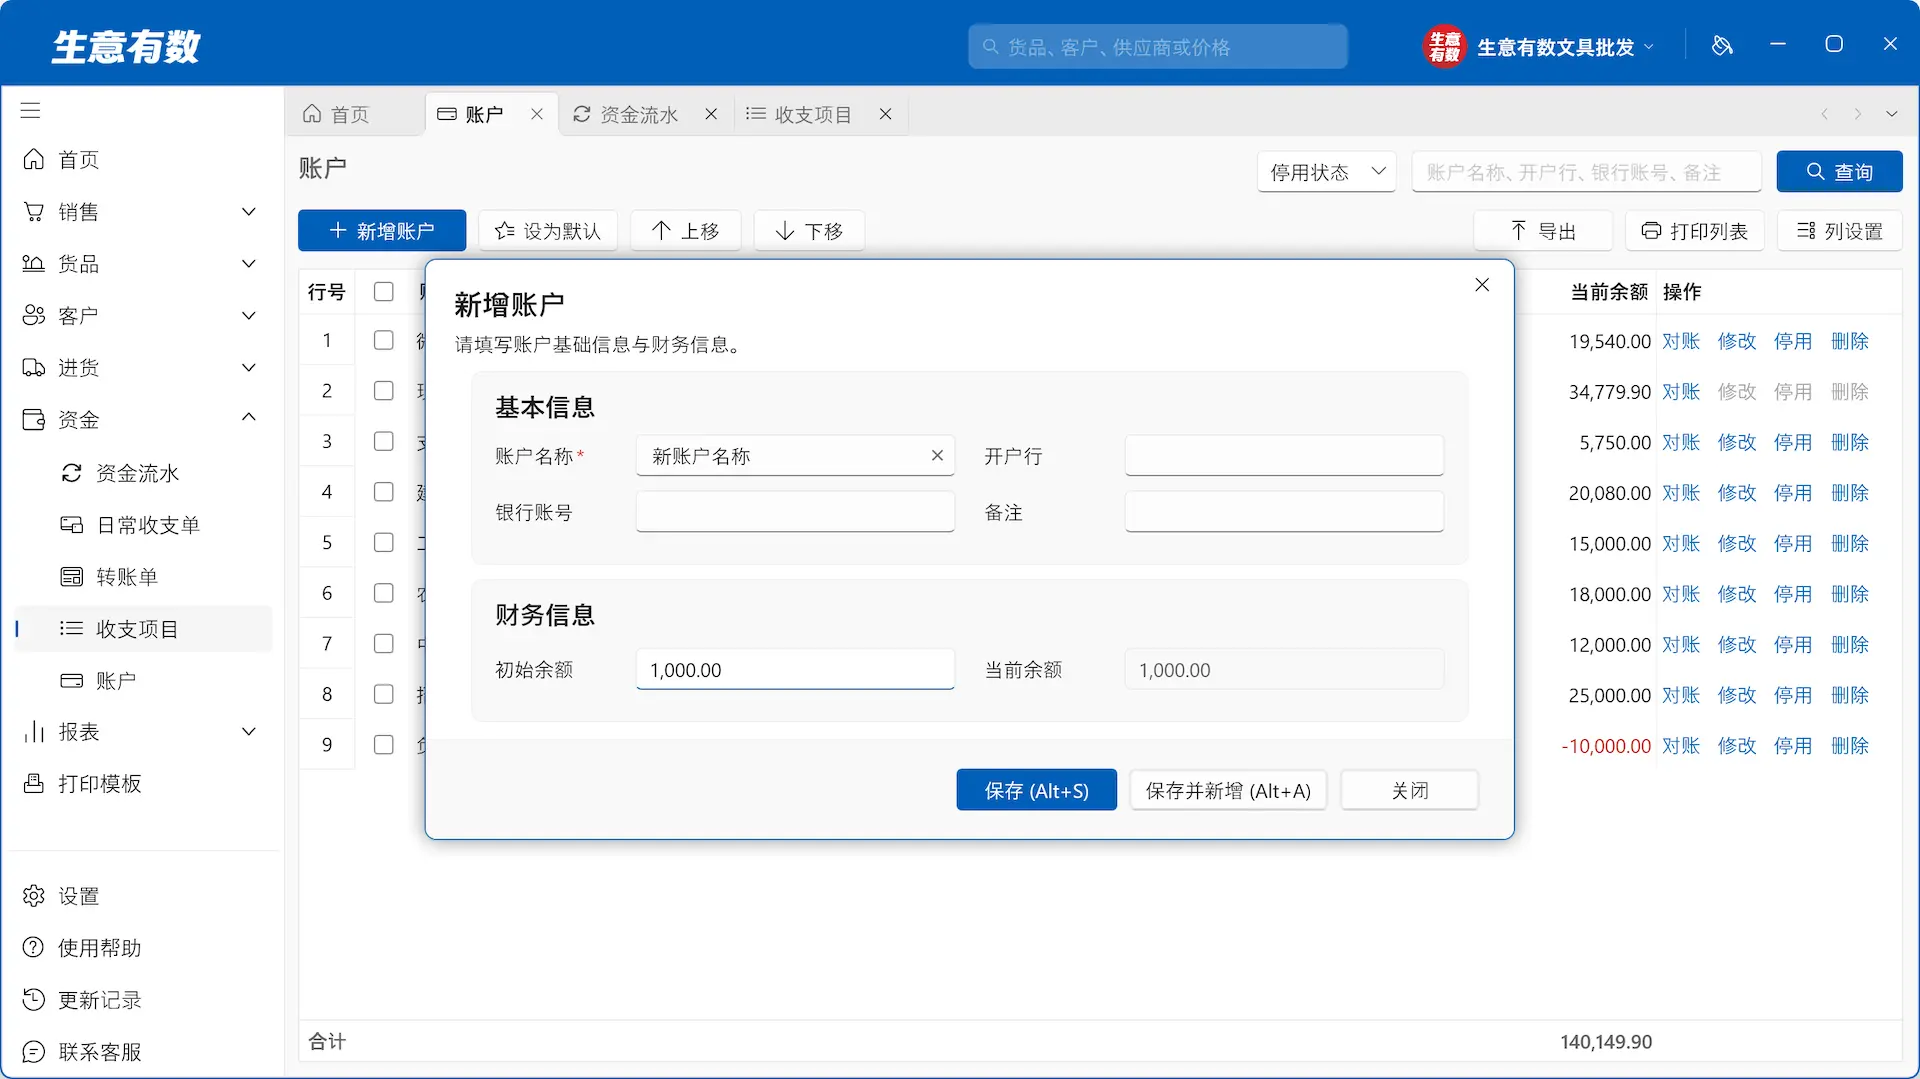Open 使用帮助 in the sidebar
Screen dimensions: 1920x1079
click(x=140, y=948)
